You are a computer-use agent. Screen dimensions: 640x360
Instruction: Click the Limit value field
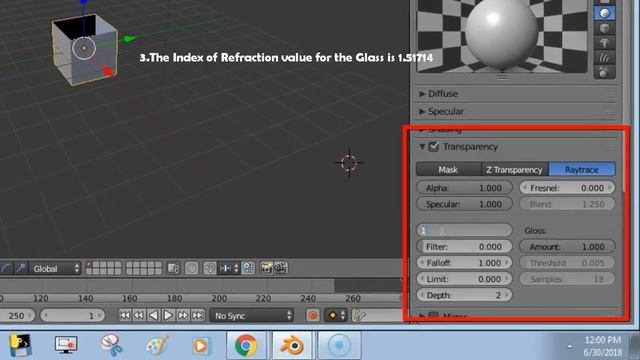tap(464, 279)
